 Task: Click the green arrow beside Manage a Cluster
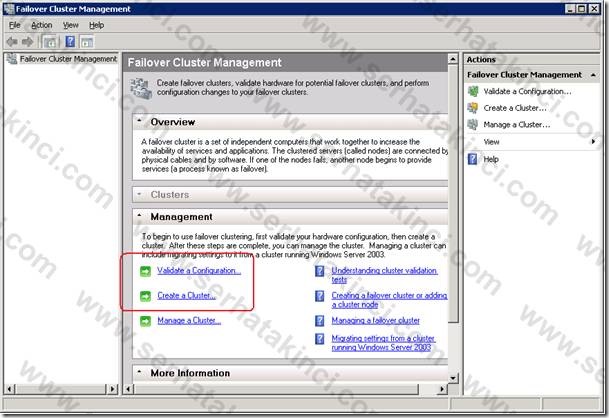pyautogui.click(x=145, y=321)
